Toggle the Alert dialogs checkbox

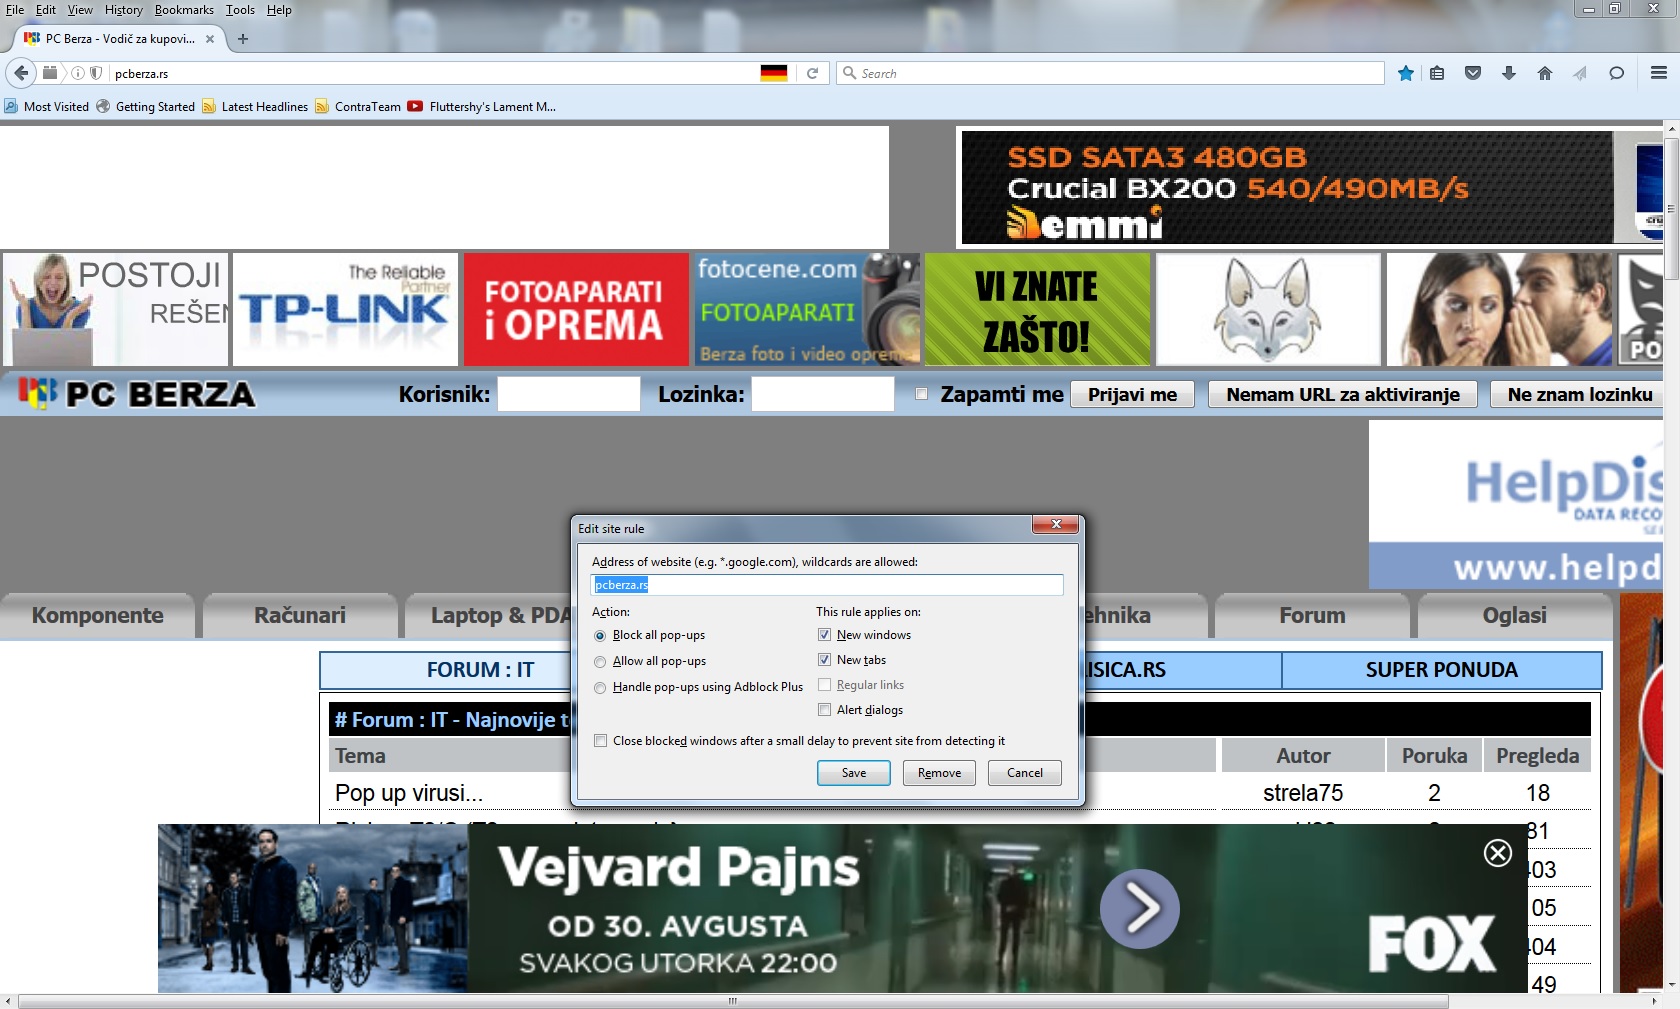coord(824,710)
